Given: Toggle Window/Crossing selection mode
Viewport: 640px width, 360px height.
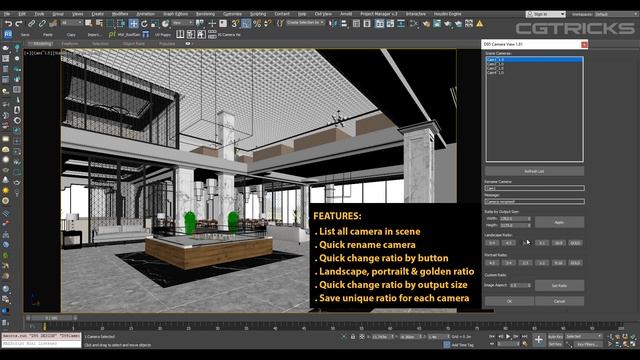Looking at the screenshot, I should pos(121,24).
